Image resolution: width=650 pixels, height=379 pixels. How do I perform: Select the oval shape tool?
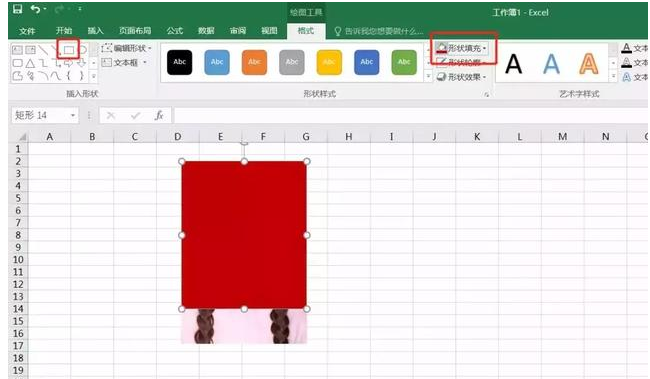click(x=82, y=50)
